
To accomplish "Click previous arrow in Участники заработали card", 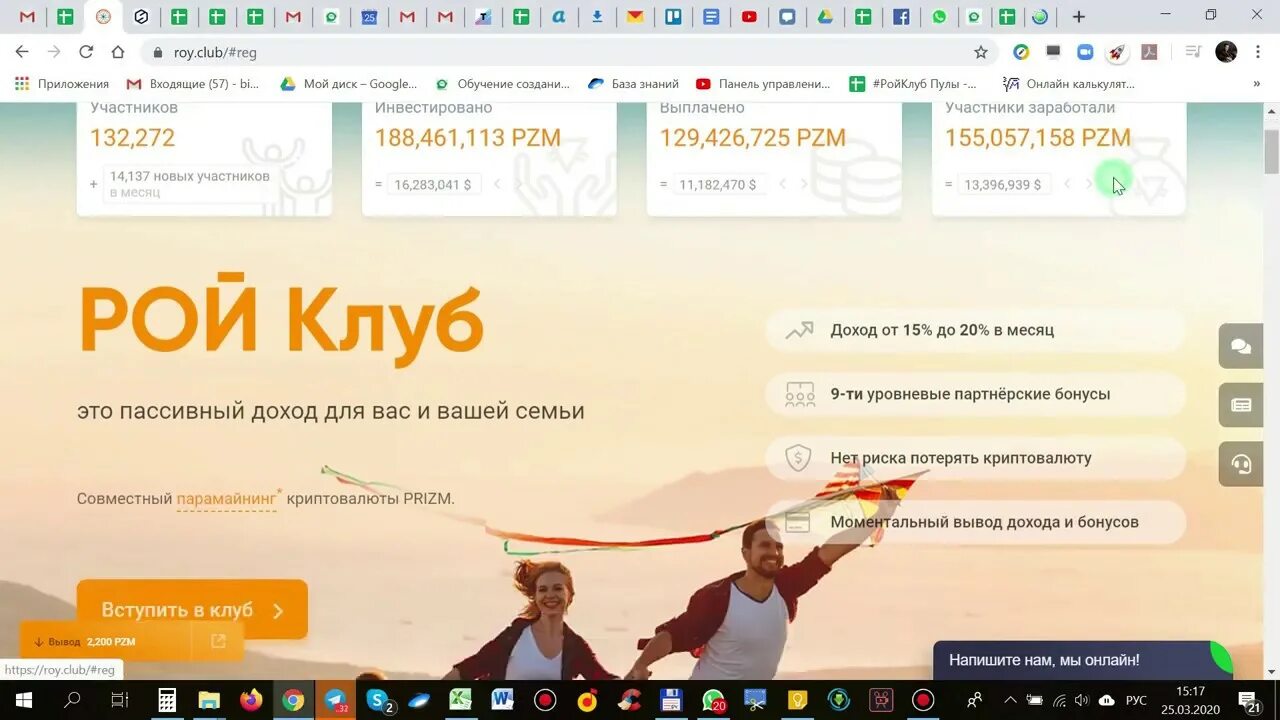I will point(1067,184).
